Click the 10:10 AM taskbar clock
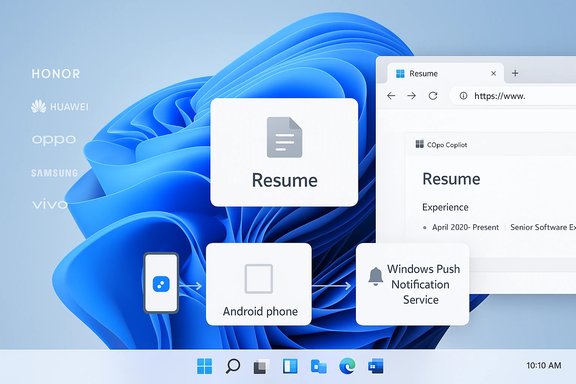The width and height of the screenshot is (576, 384). pyautogui.click(x=544, y=365)
